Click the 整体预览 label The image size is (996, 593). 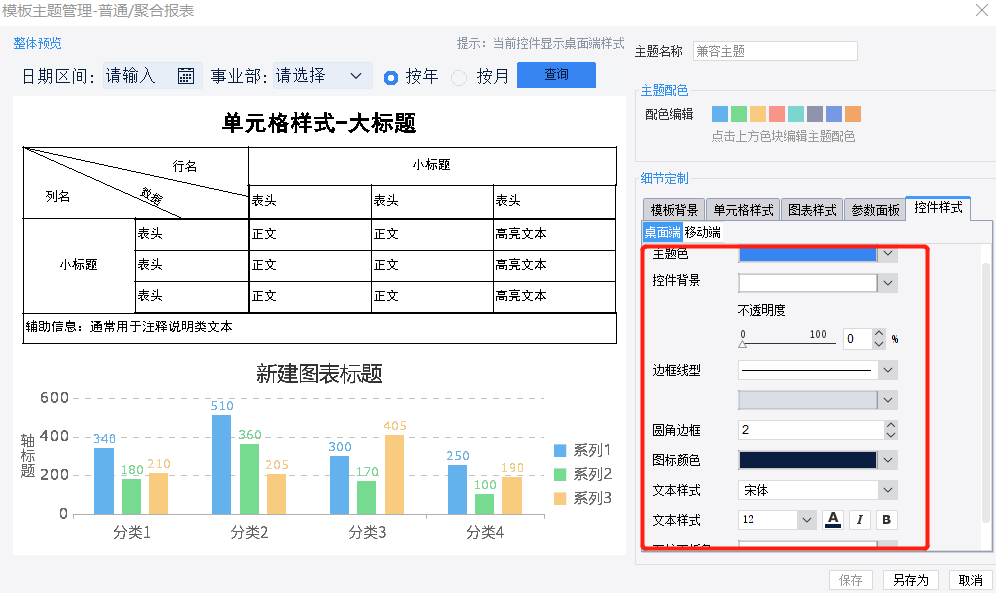click(37, 43)
